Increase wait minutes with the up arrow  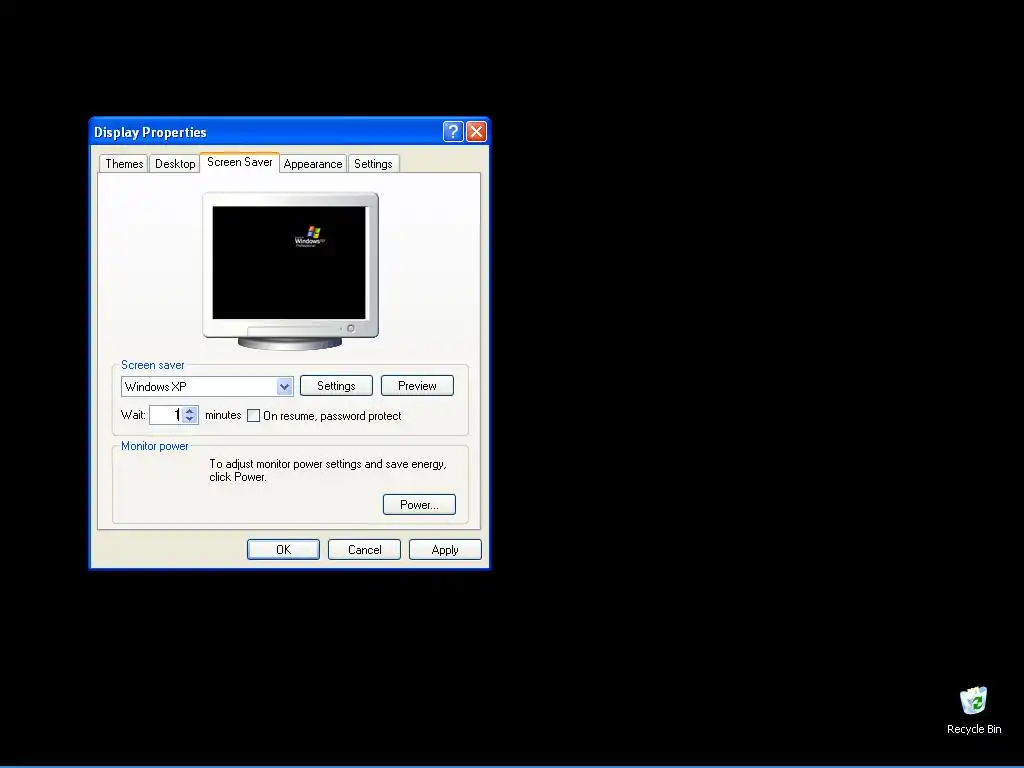(189, 411)
